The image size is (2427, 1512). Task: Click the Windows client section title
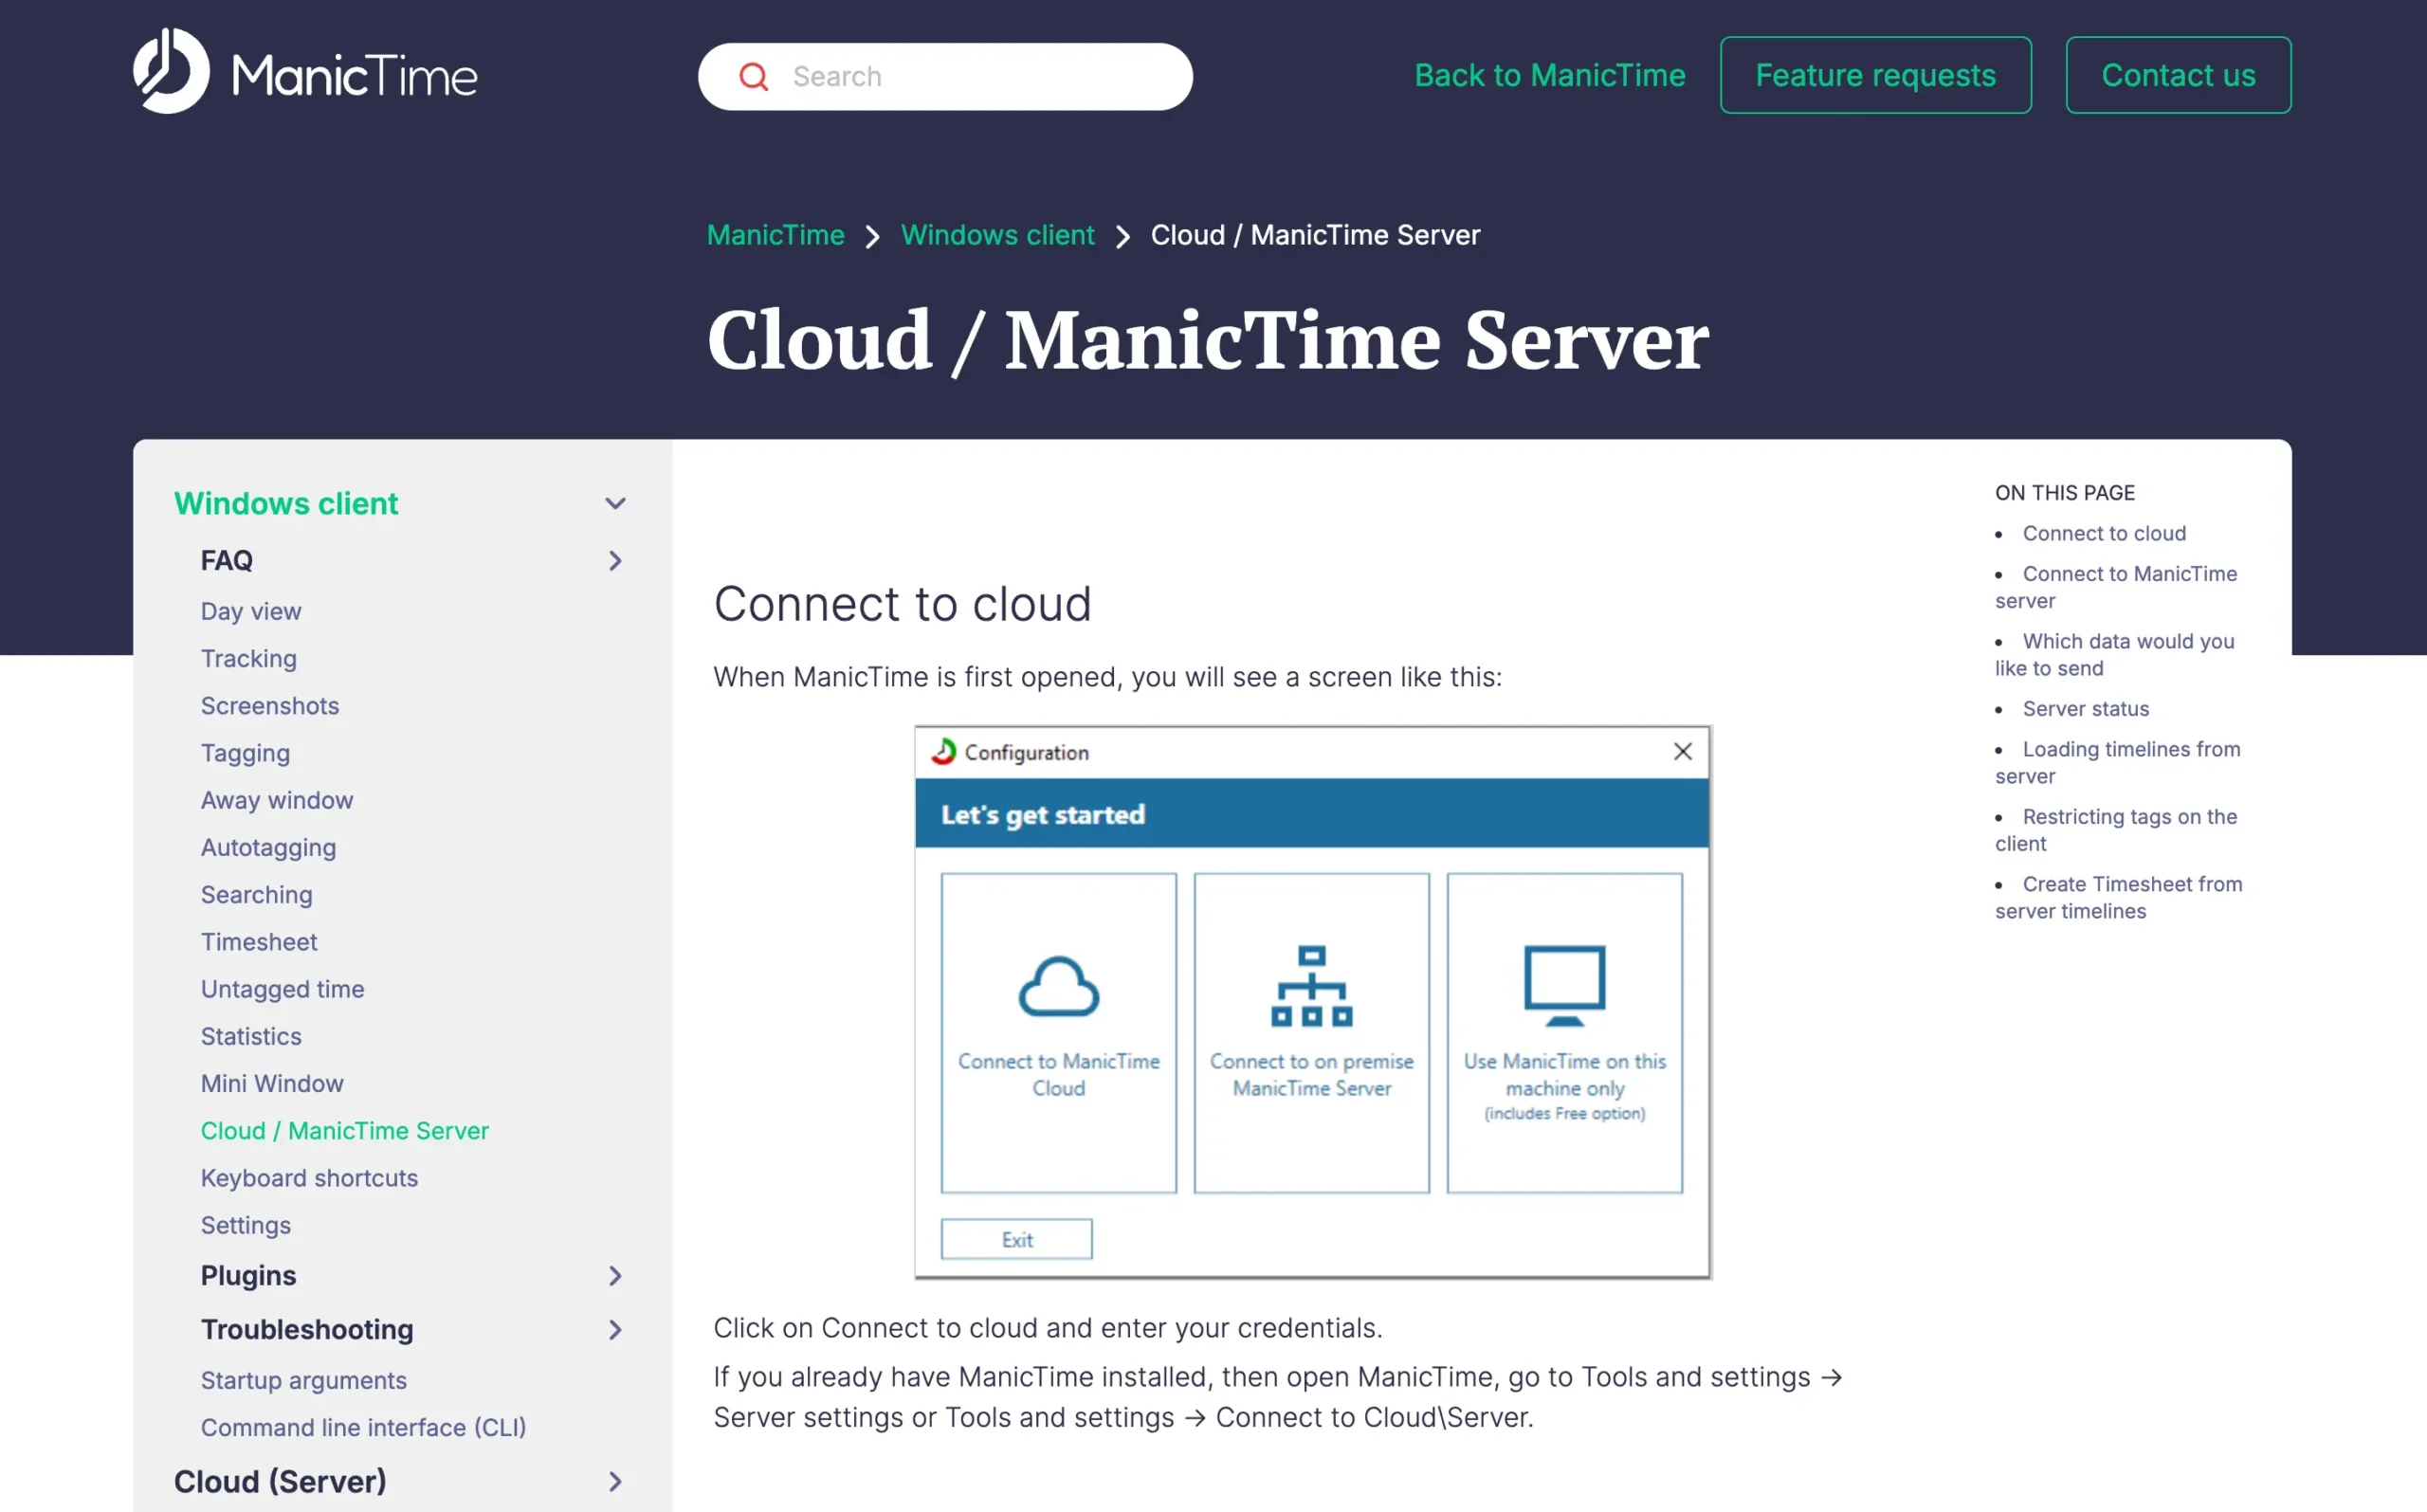[286, 504]
